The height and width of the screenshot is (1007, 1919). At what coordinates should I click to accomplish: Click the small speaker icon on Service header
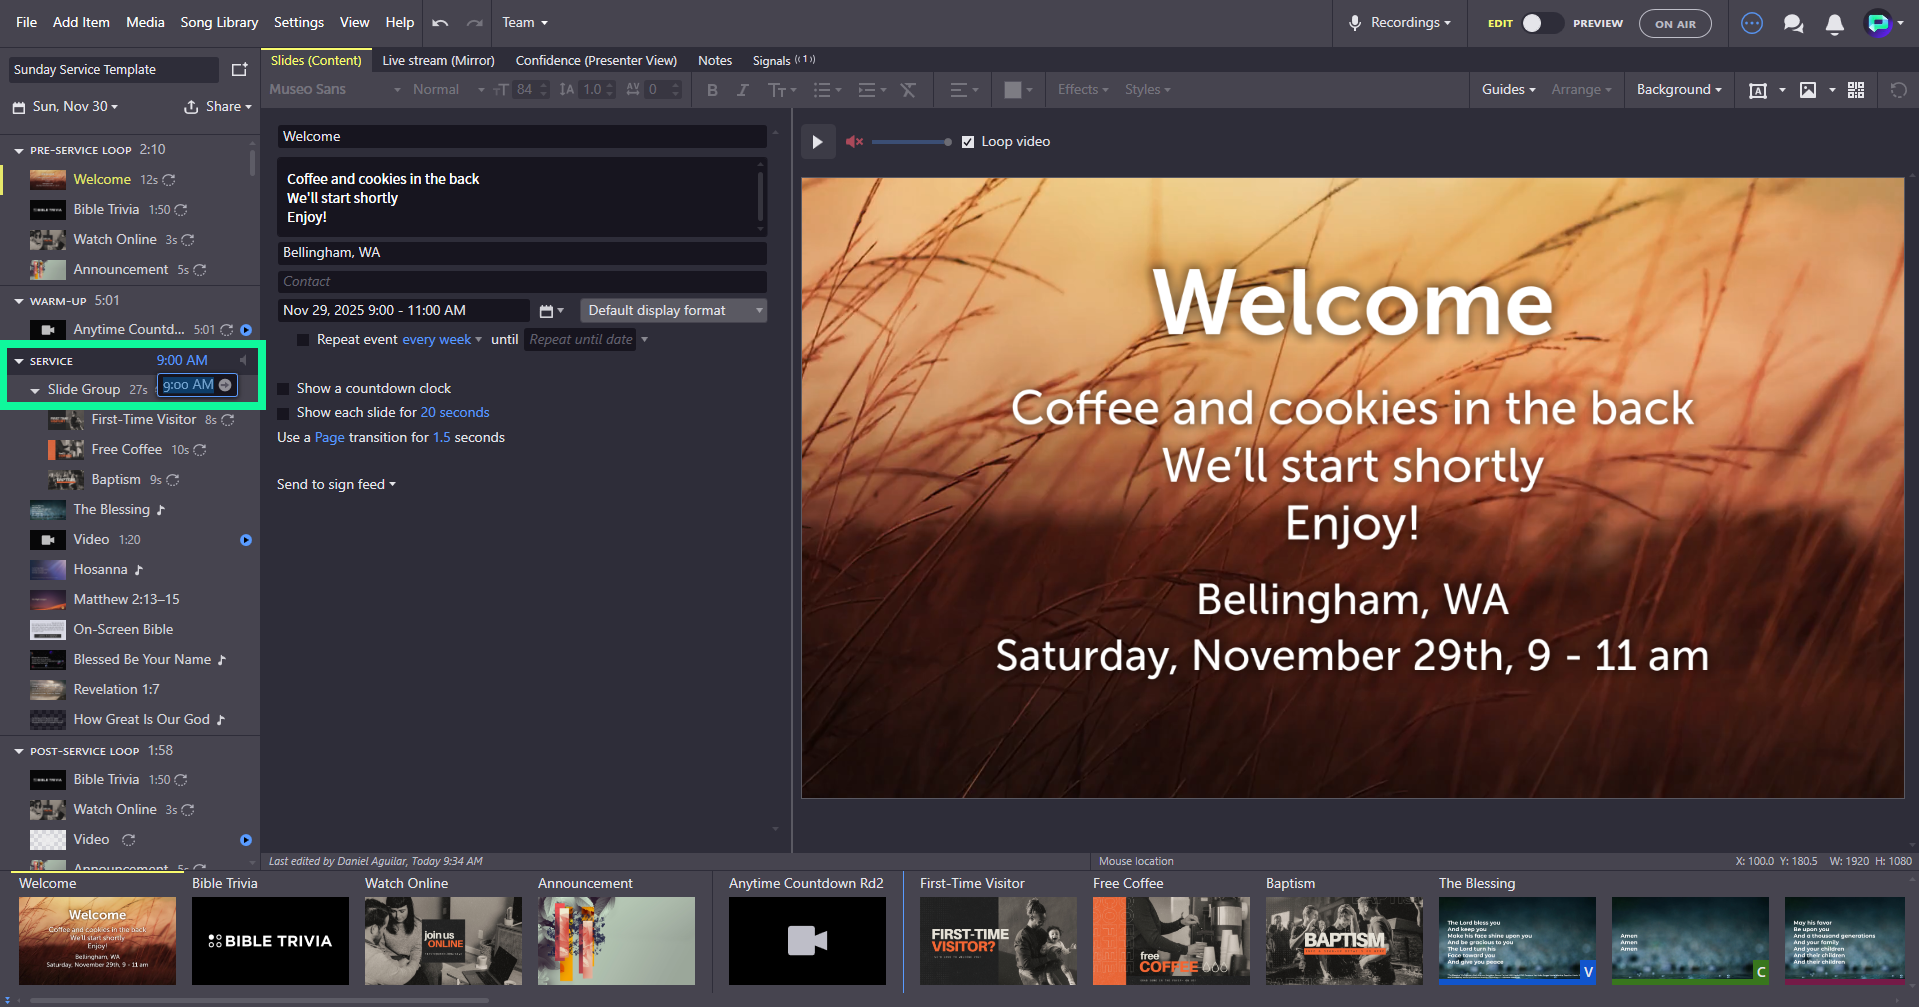[243, 360]
